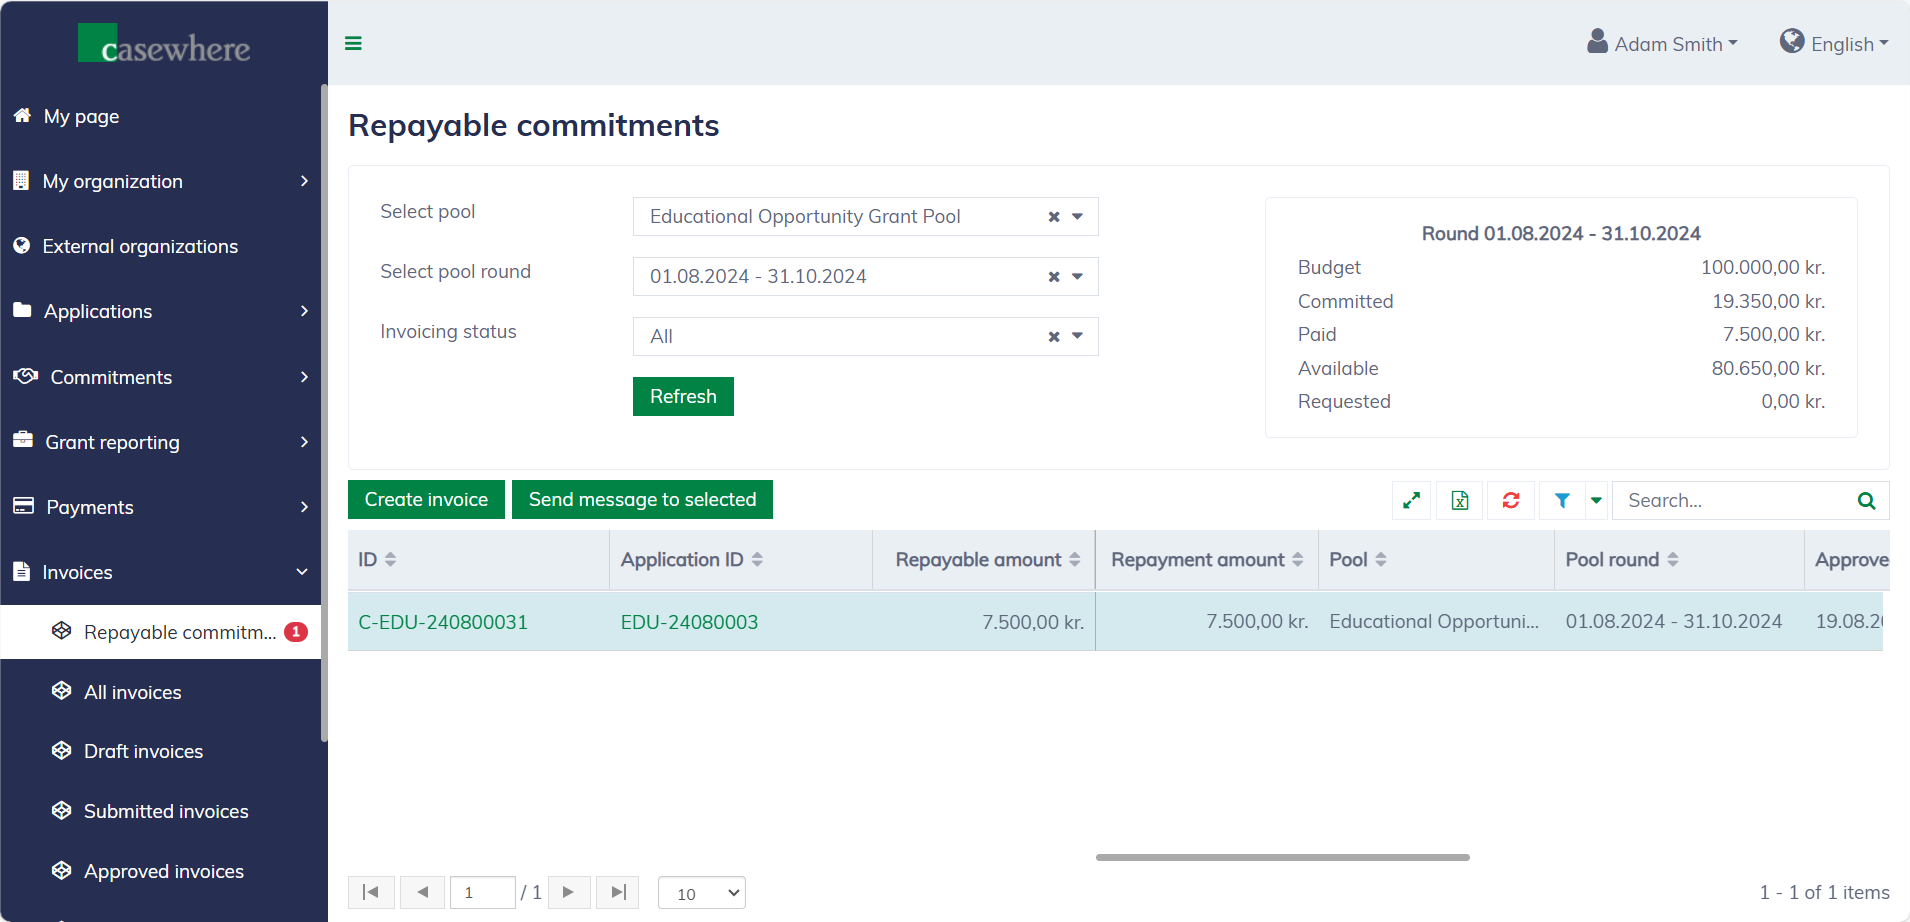Export table to Excel icon
Screen dimensions: 1910x922
(x=1460, y=500)
